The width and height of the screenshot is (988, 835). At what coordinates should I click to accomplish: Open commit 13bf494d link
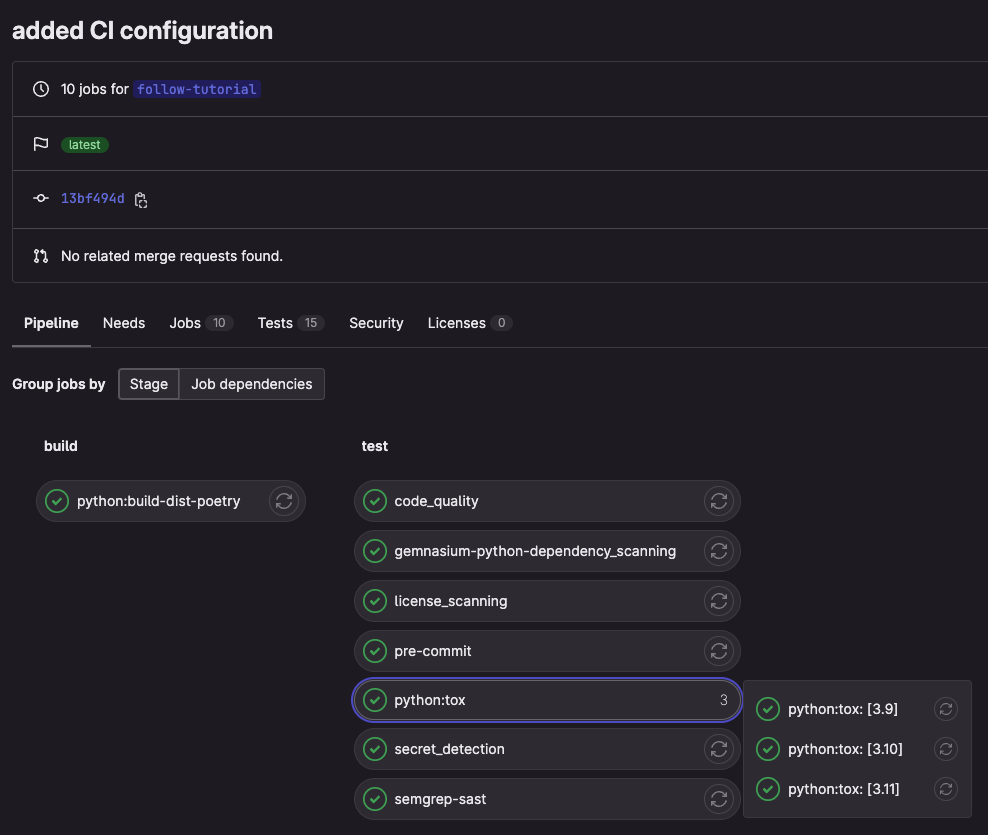93,199
